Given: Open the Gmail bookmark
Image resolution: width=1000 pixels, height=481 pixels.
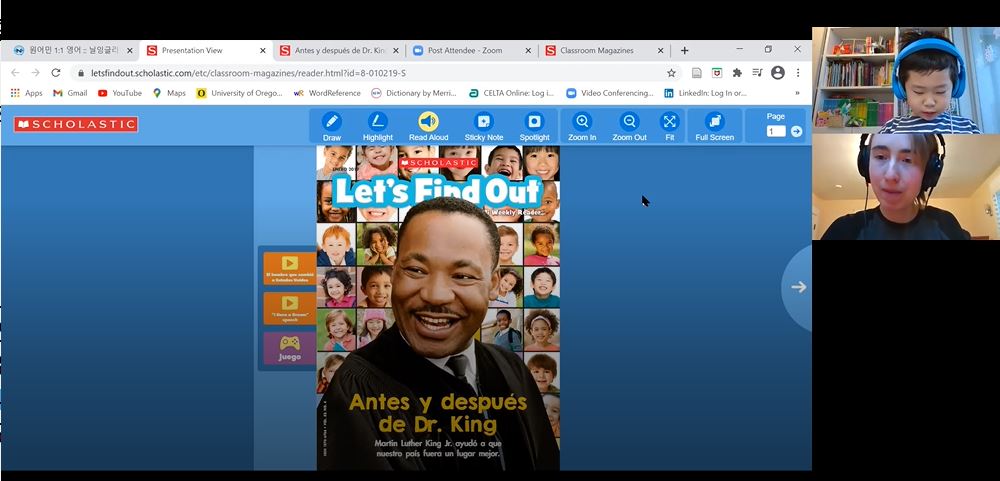Looking at the screenshot, I should (70, 93).
